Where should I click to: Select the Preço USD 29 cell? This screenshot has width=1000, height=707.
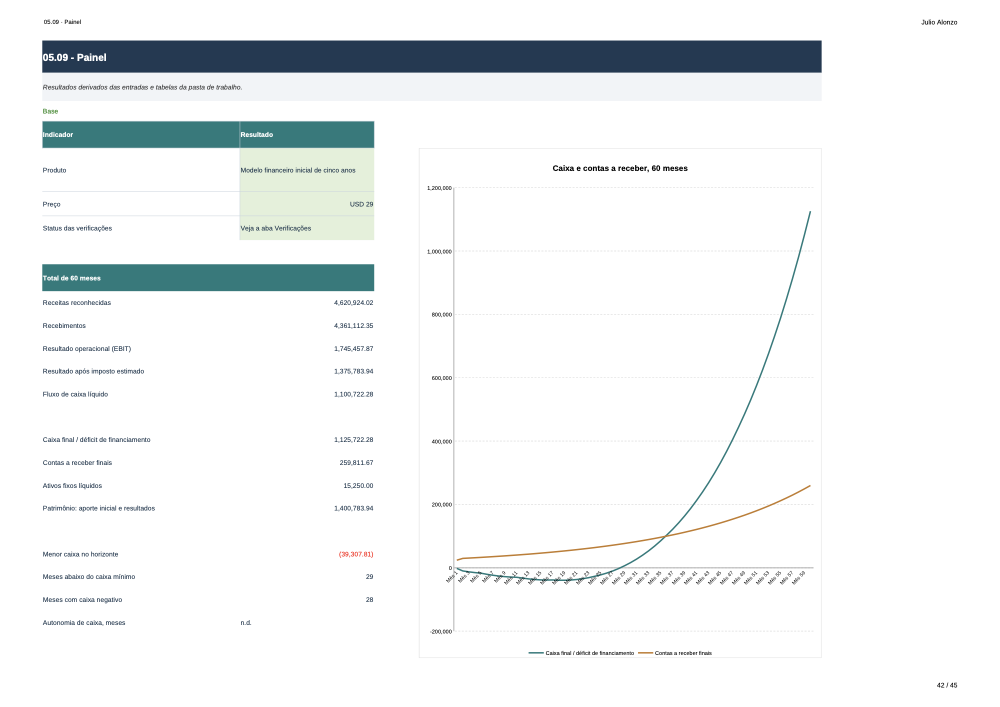click(307, 204)
